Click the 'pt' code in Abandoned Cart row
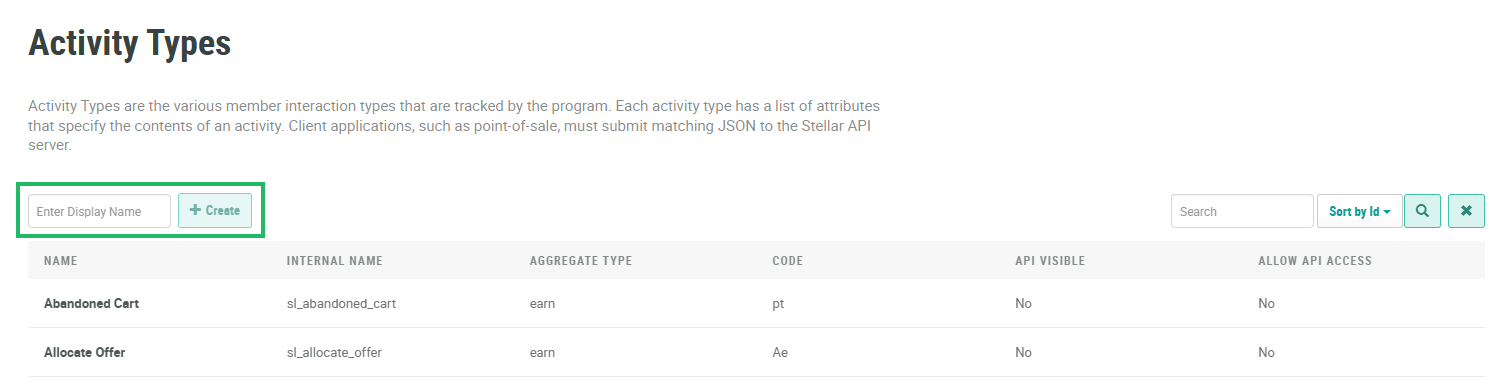Screen dimensions: 1512x389 pos(779,303)
